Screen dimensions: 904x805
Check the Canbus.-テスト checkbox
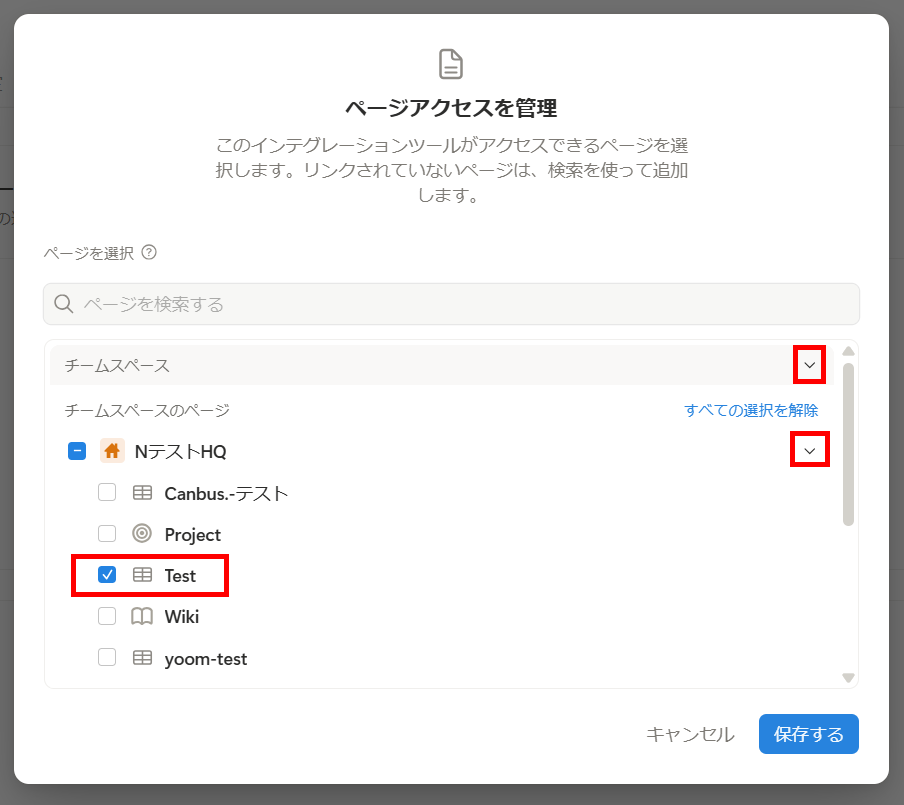(107, 492)
